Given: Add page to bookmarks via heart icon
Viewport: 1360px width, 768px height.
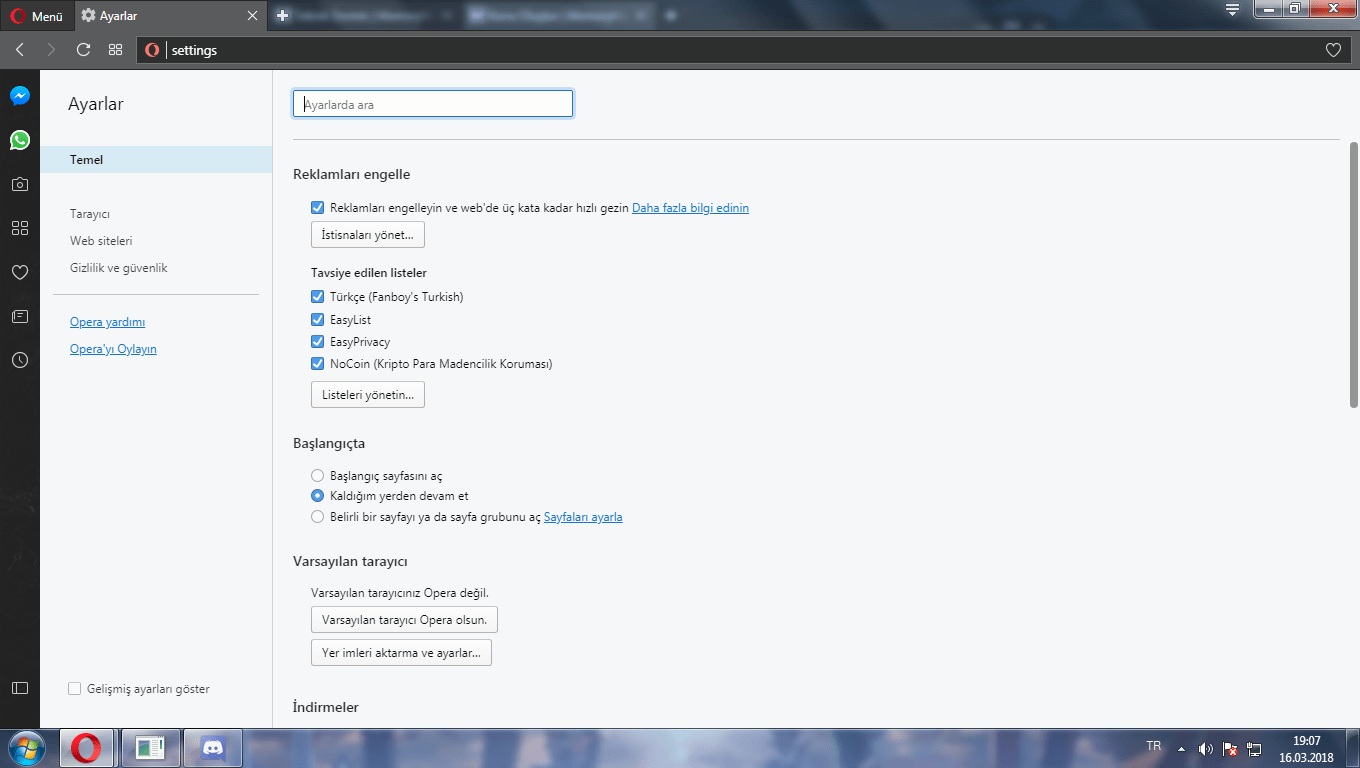Looking at the screenshot, I should point(1333,50).
